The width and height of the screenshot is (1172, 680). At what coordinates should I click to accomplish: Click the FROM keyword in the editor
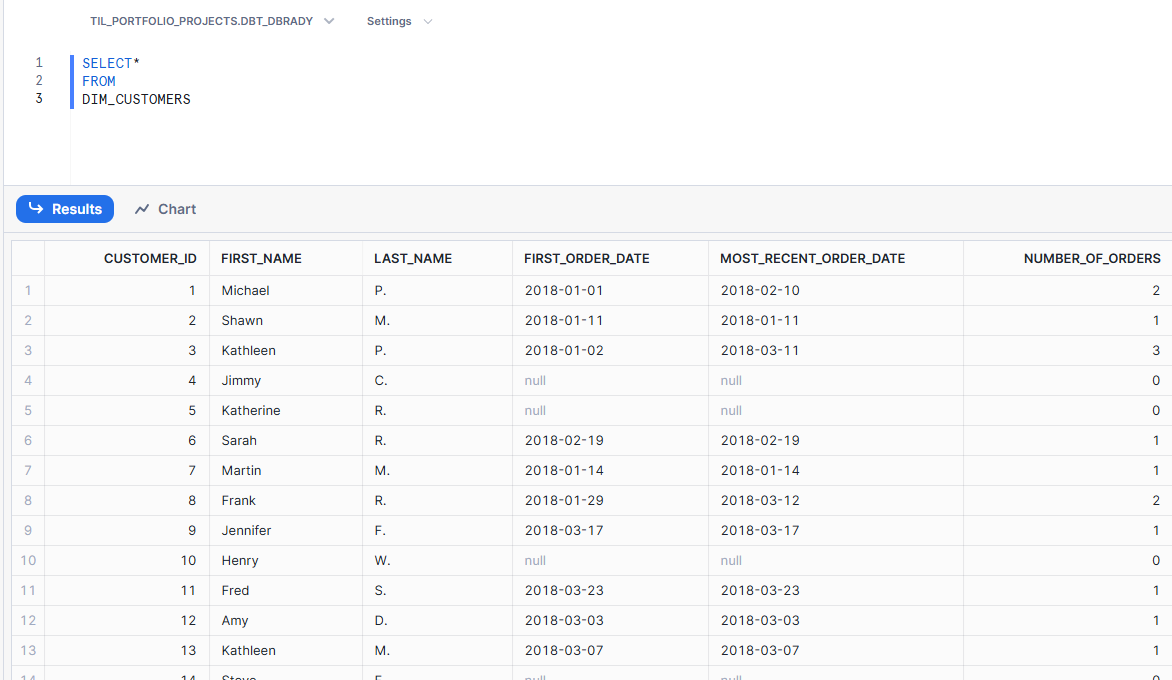click(99, 81)
